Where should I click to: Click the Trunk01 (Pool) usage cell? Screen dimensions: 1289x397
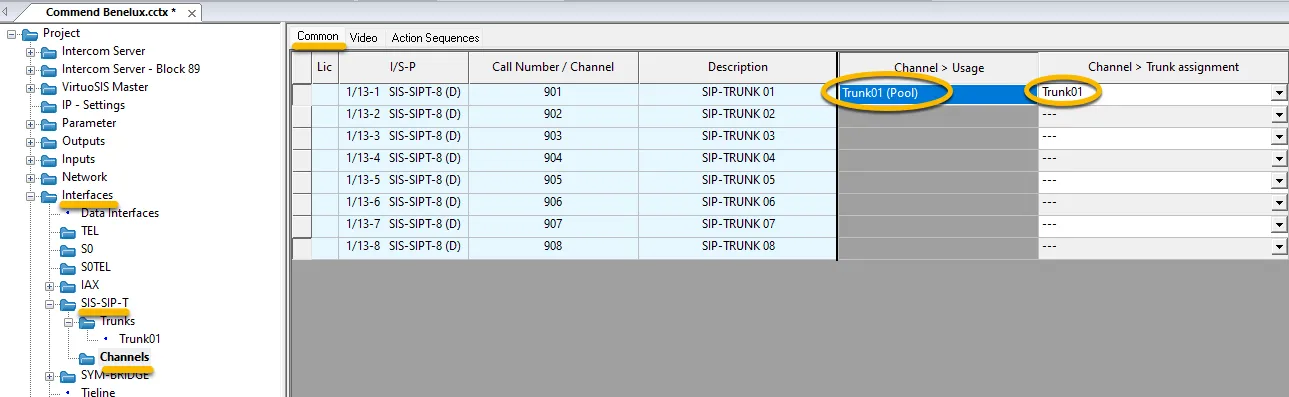pos(938,93)
